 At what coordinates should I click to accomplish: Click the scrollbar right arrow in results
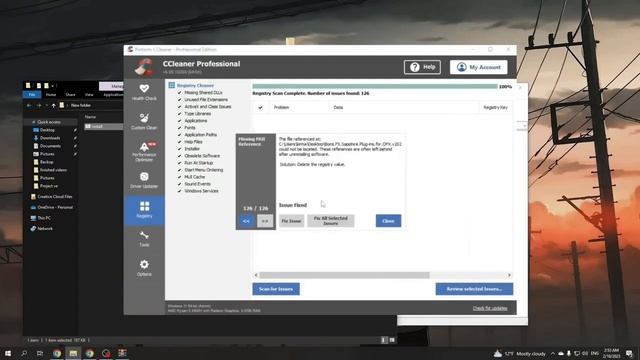(509, 275)
